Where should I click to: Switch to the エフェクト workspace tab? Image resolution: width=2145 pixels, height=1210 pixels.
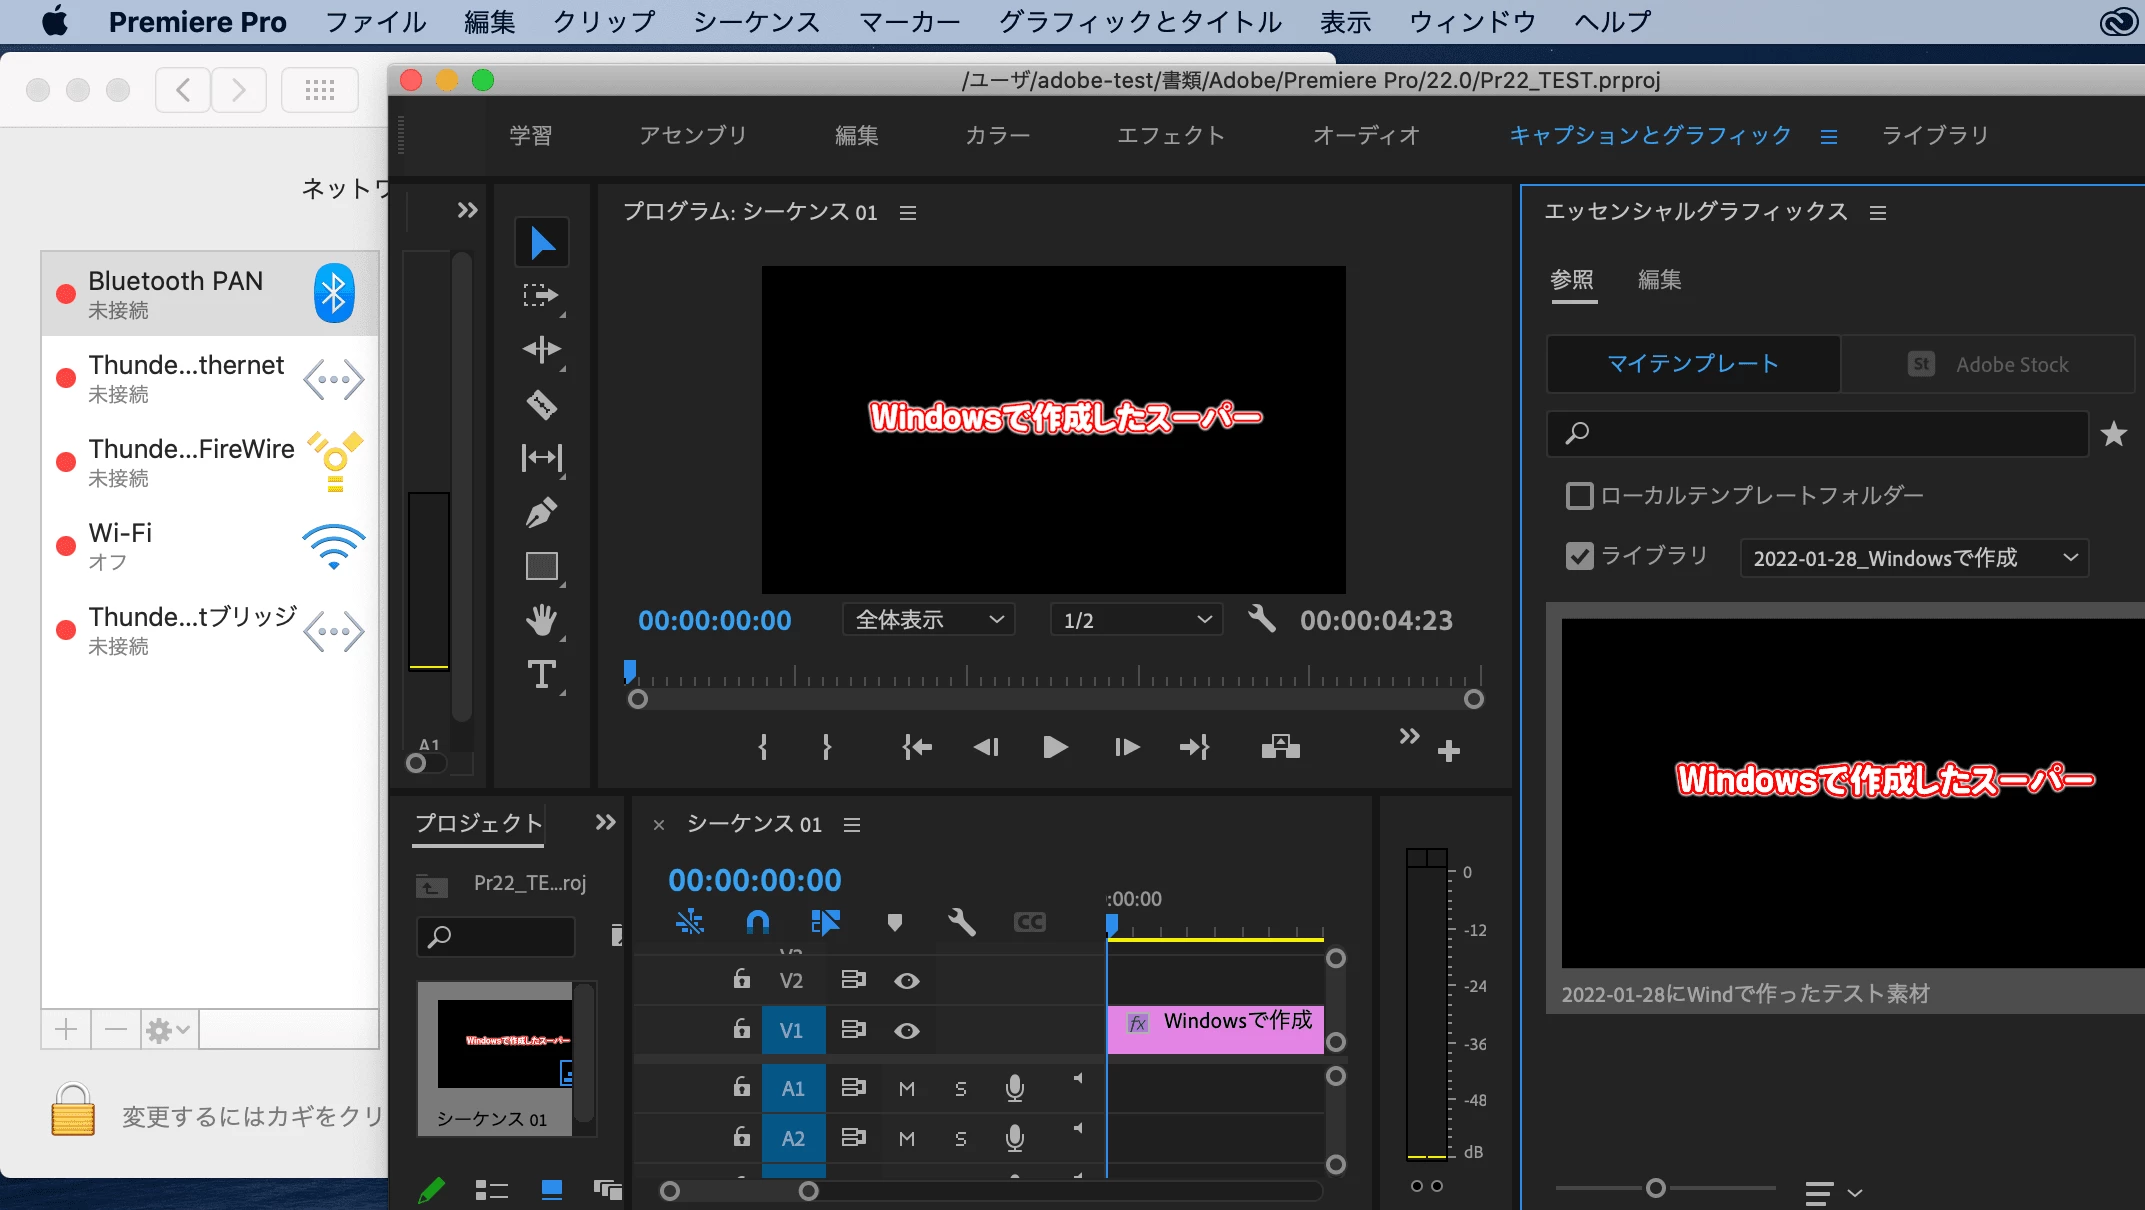click(1170, 135)
